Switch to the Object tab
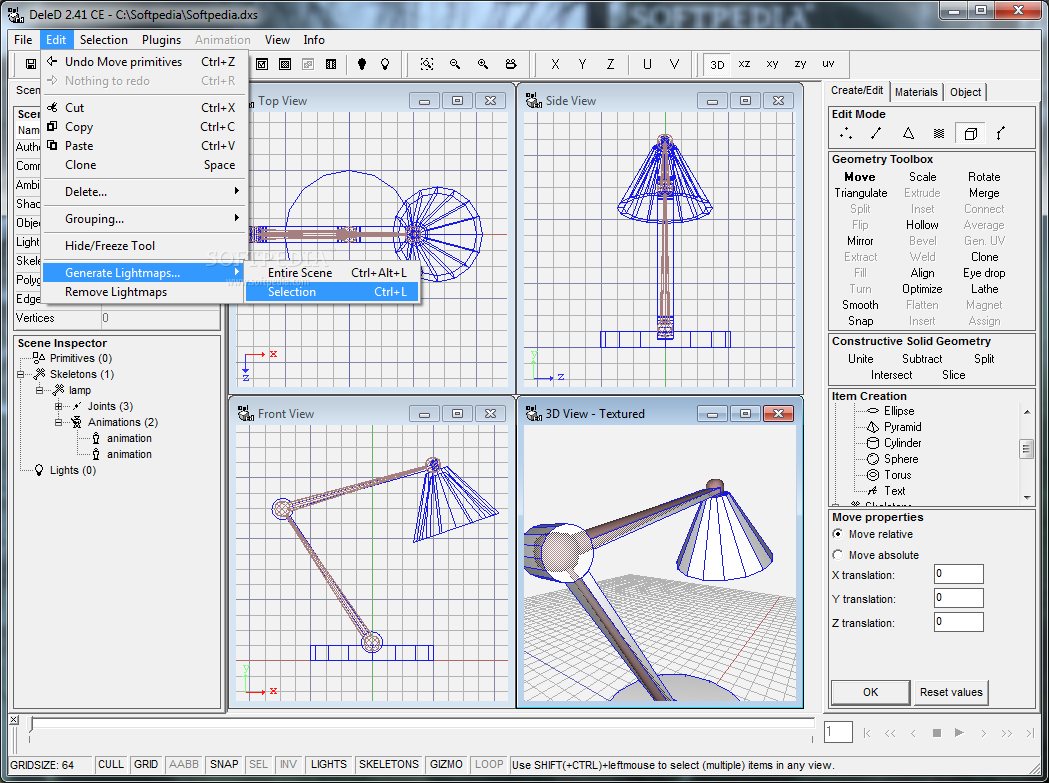Image resolution: width=1049 pixels, height=783 pixels. tap(965, 92)
